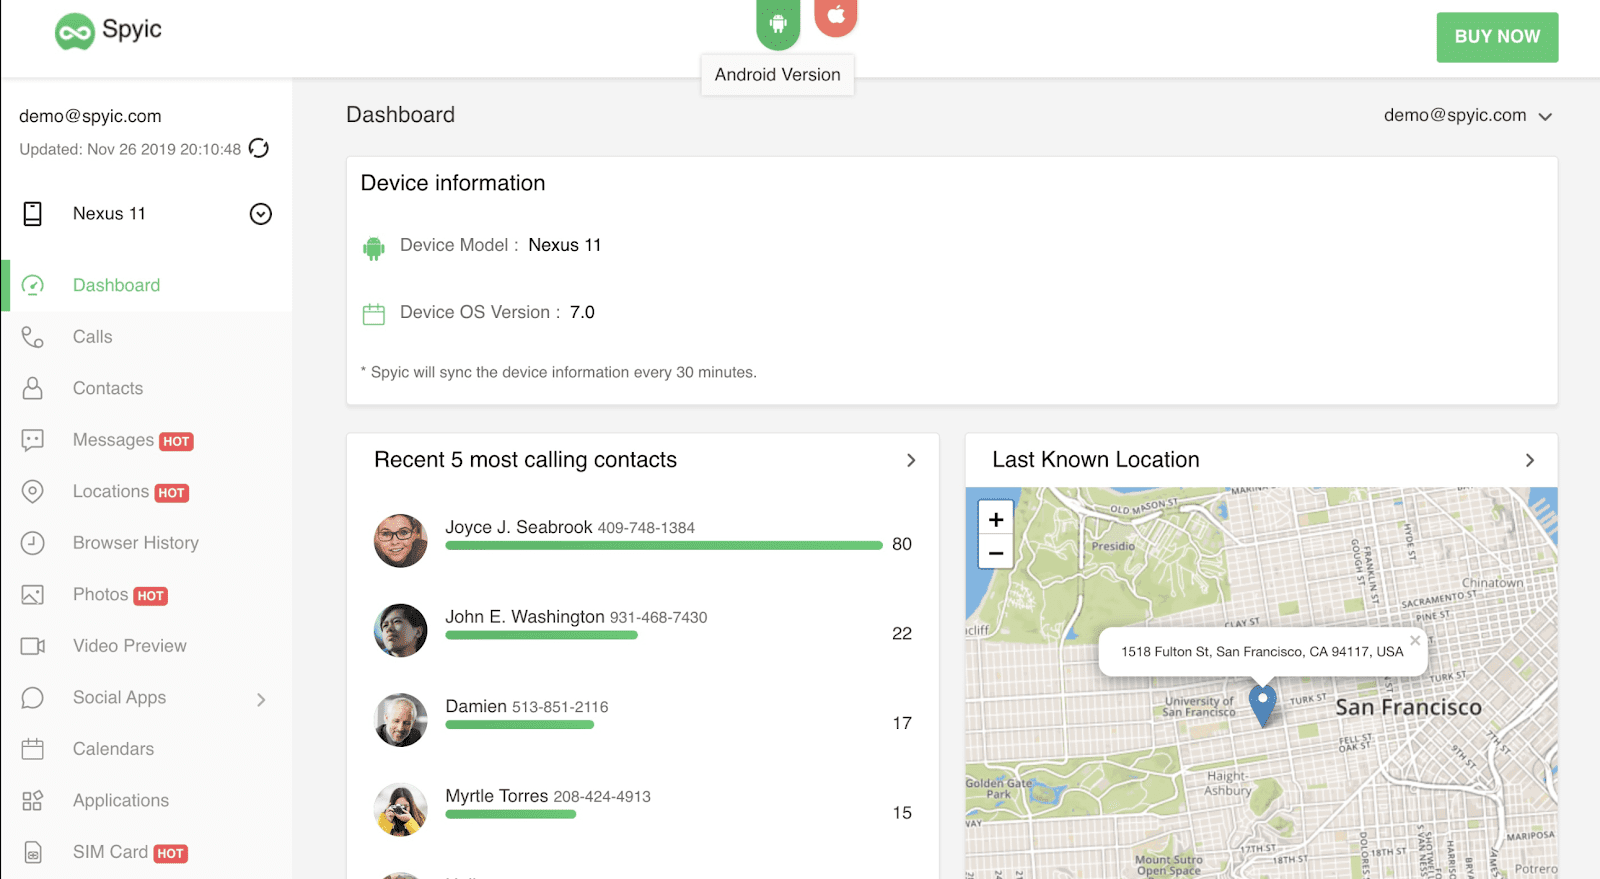Go to the Contacts section
Image resolution: width=1600 pixels, height=879 pixels.
tap(108, 388)
